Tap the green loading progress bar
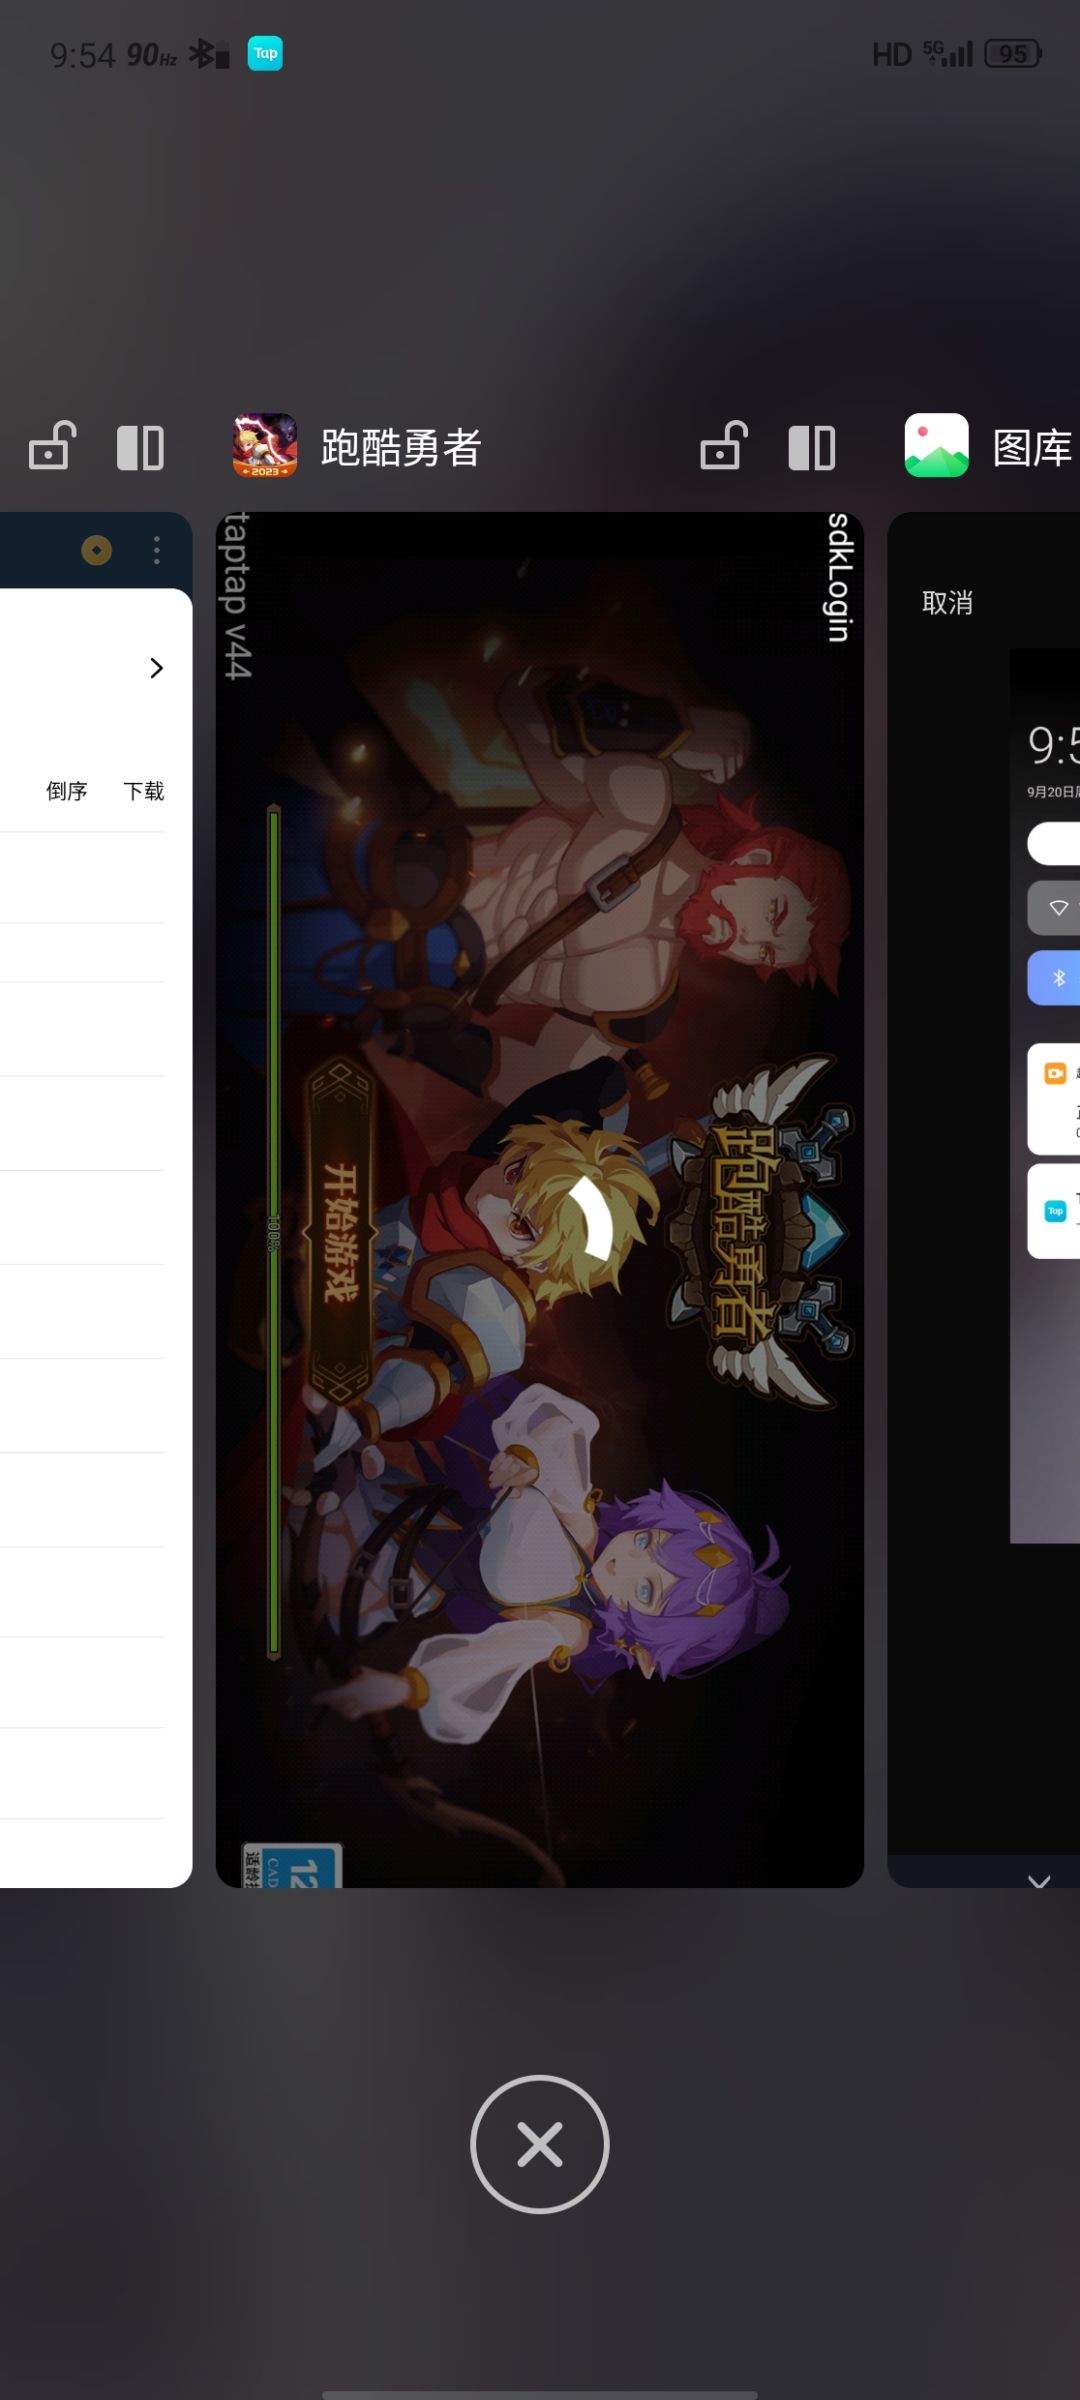The width and height of the screenshot is (1080, 2400). (274, 1231)
